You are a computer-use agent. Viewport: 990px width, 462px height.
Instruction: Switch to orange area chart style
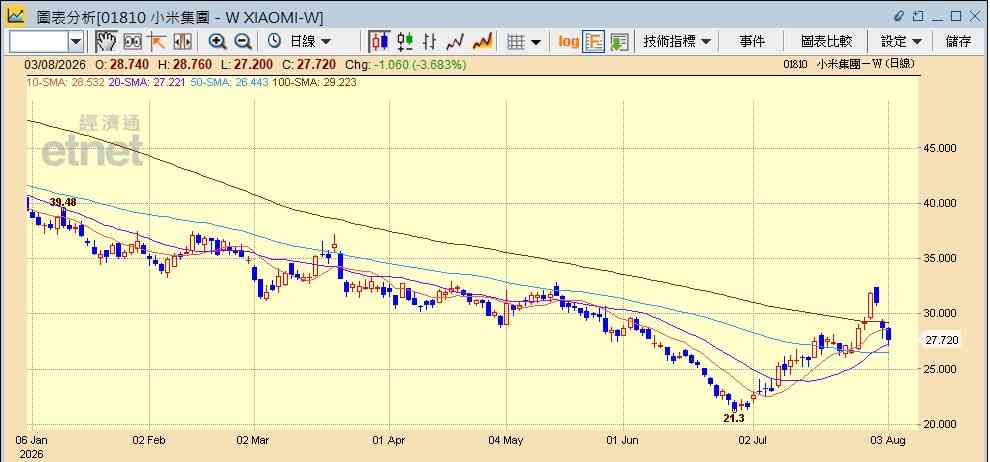pos(482,42)
